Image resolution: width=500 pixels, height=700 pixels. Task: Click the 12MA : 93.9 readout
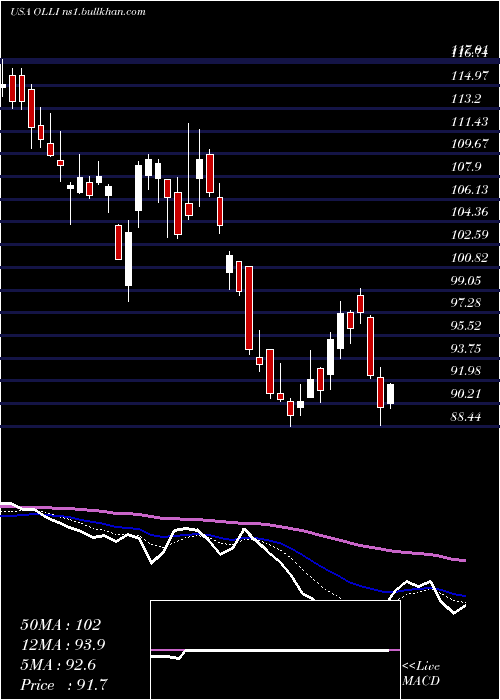point(63,645)
